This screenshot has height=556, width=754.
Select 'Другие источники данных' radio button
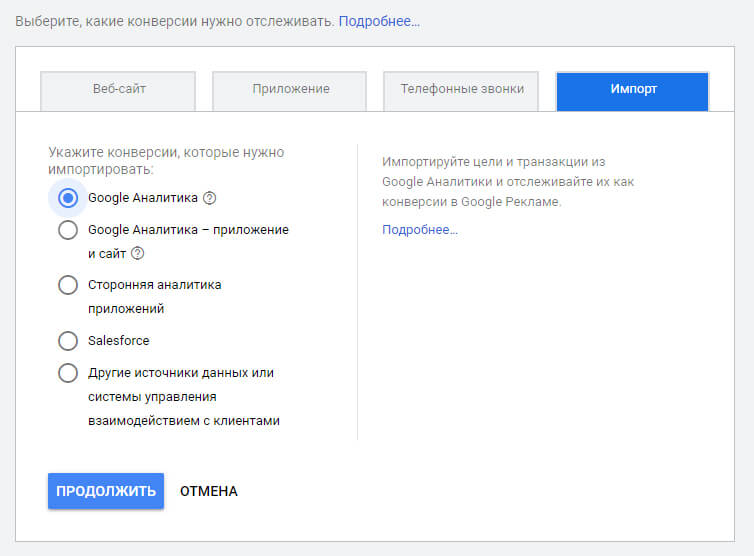click(x=68, y=373)
